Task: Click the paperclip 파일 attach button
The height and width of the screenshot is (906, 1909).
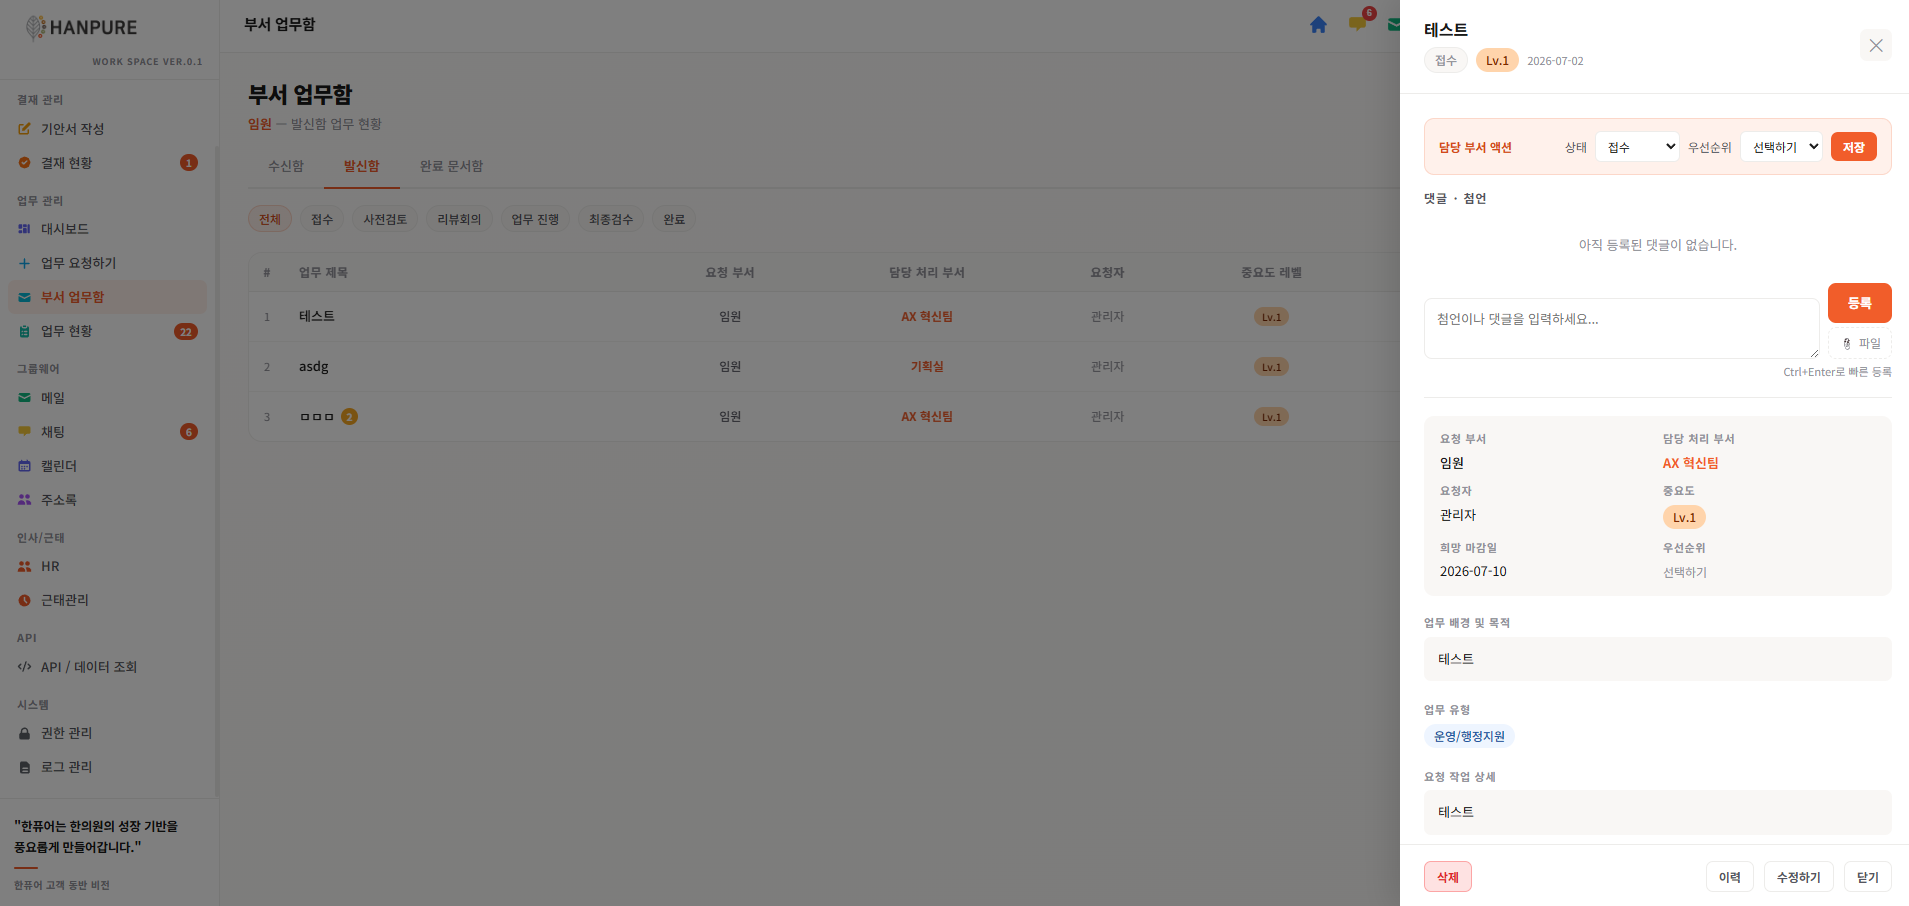Action: [x=1860, y=343]
